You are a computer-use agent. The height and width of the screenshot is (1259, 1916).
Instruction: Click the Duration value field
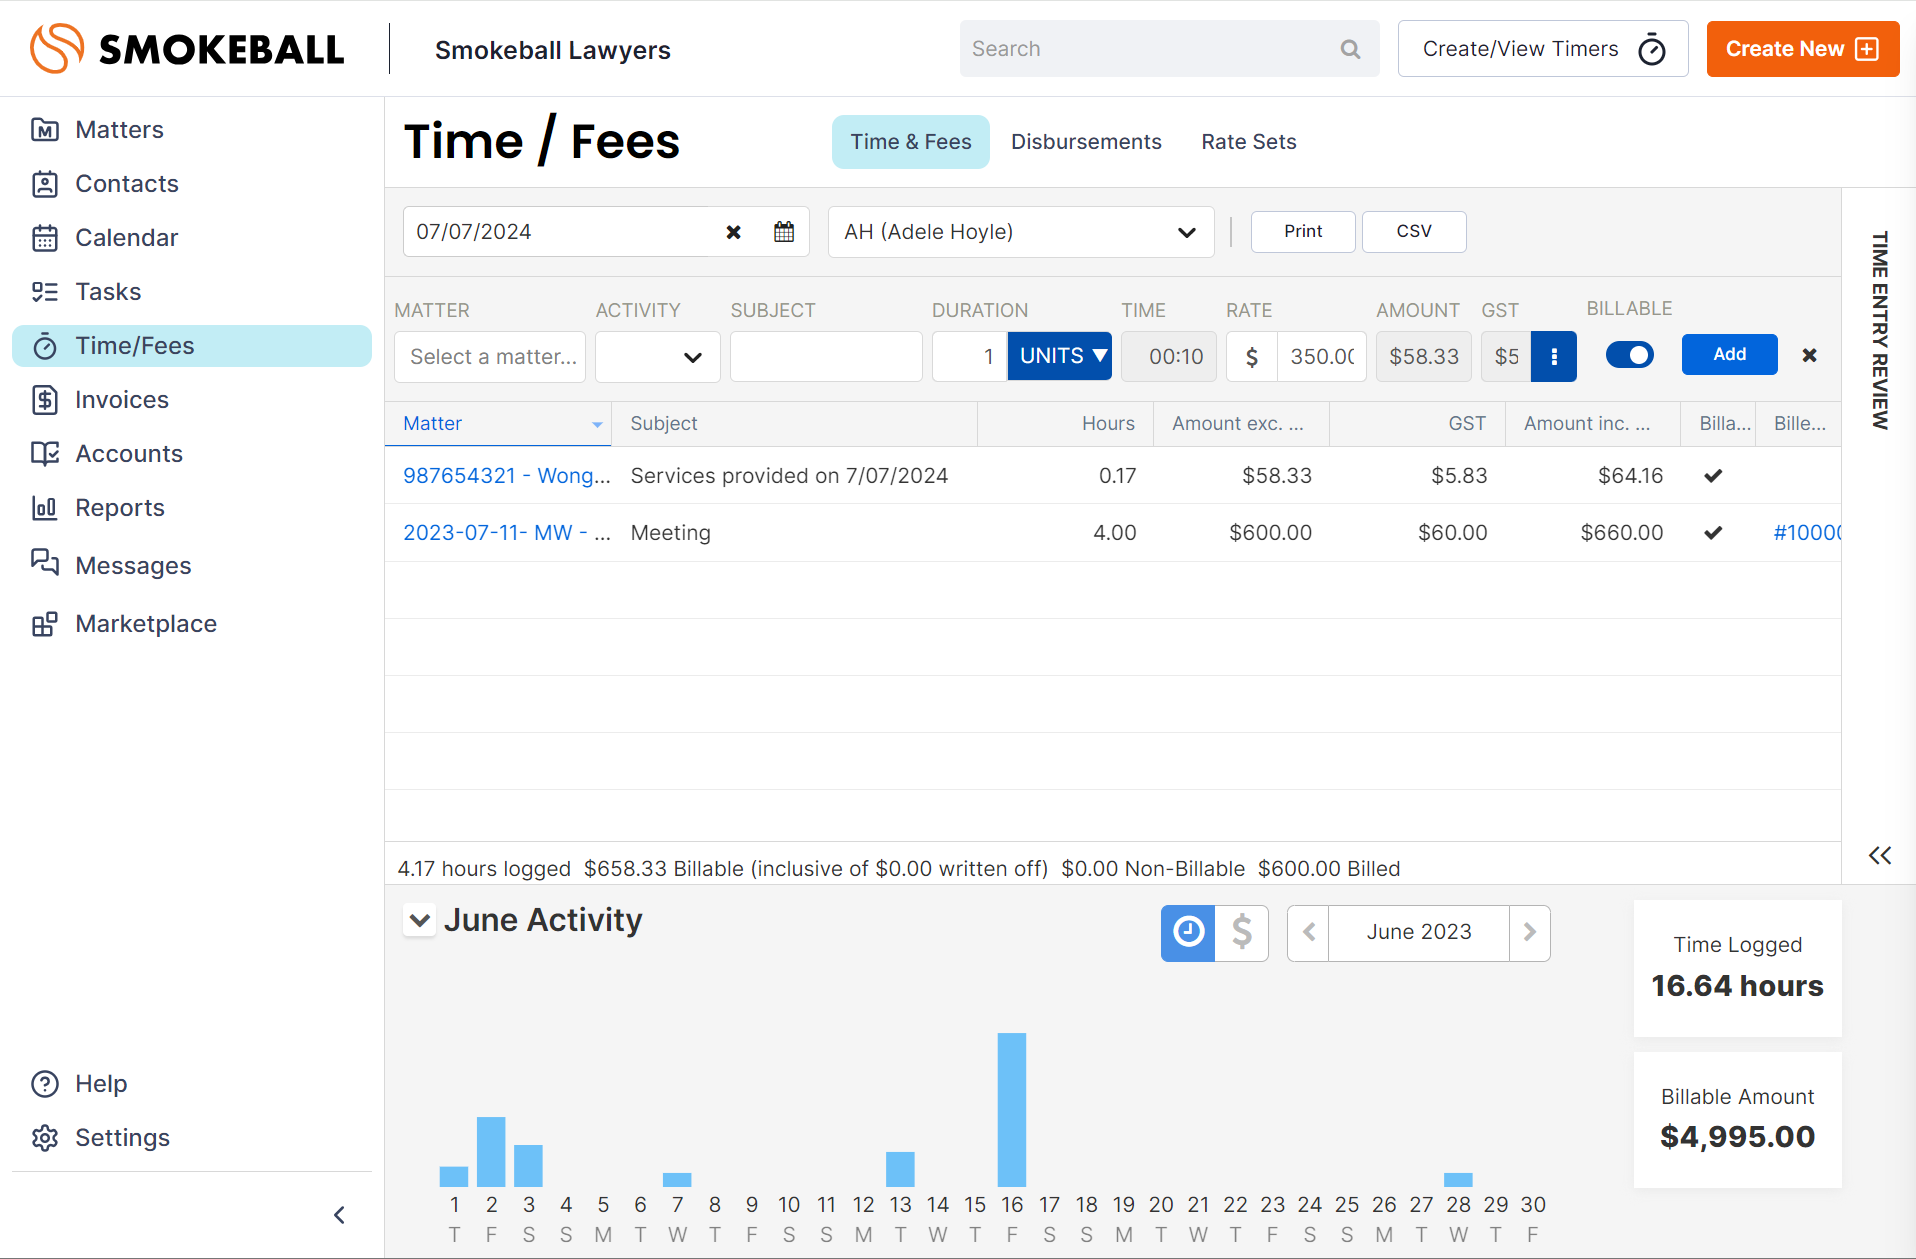click(x=970, y=357)
